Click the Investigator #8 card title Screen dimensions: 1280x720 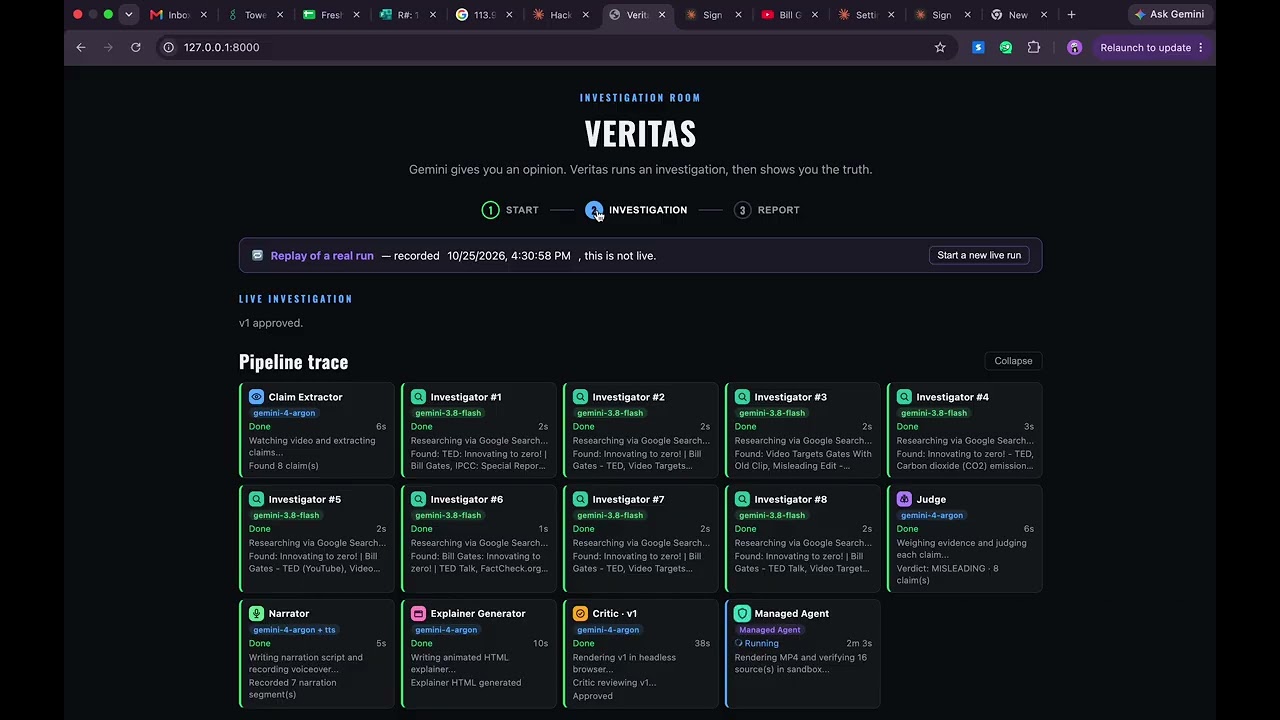[790, 499]
